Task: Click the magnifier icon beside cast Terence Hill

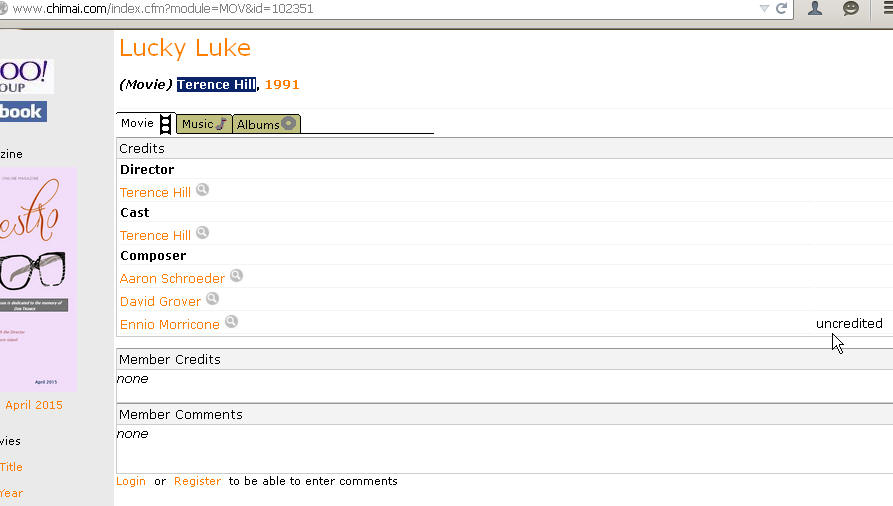Action: [202, 232]
